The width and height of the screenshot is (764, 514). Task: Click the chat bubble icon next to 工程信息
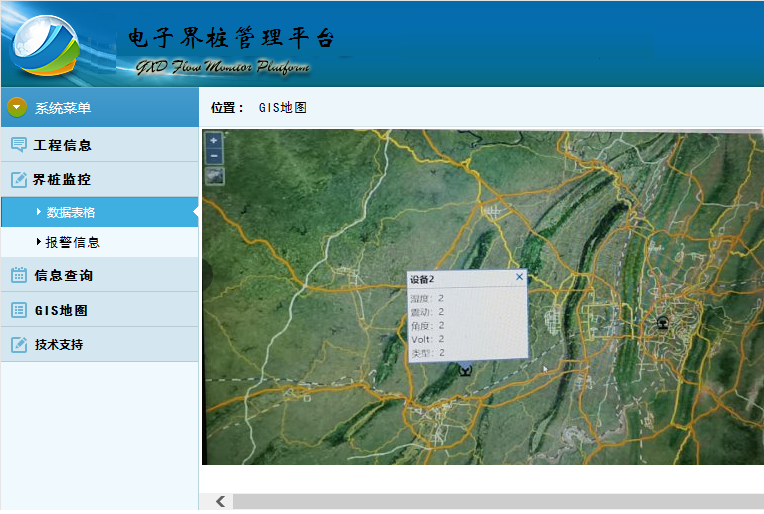[x=18, y=145]
